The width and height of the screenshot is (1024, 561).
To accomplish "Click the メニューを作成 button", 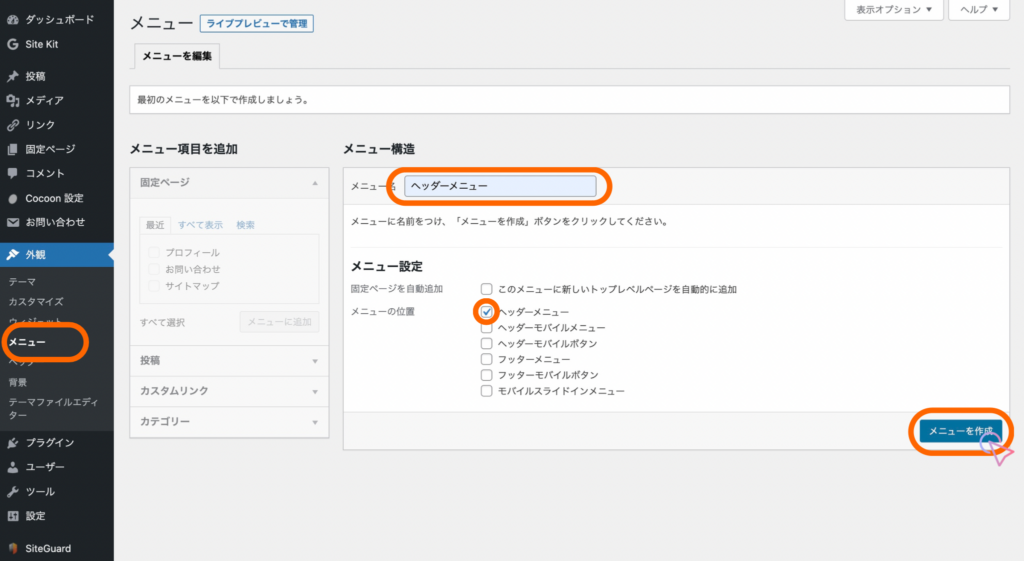I will tap(960, 431).
